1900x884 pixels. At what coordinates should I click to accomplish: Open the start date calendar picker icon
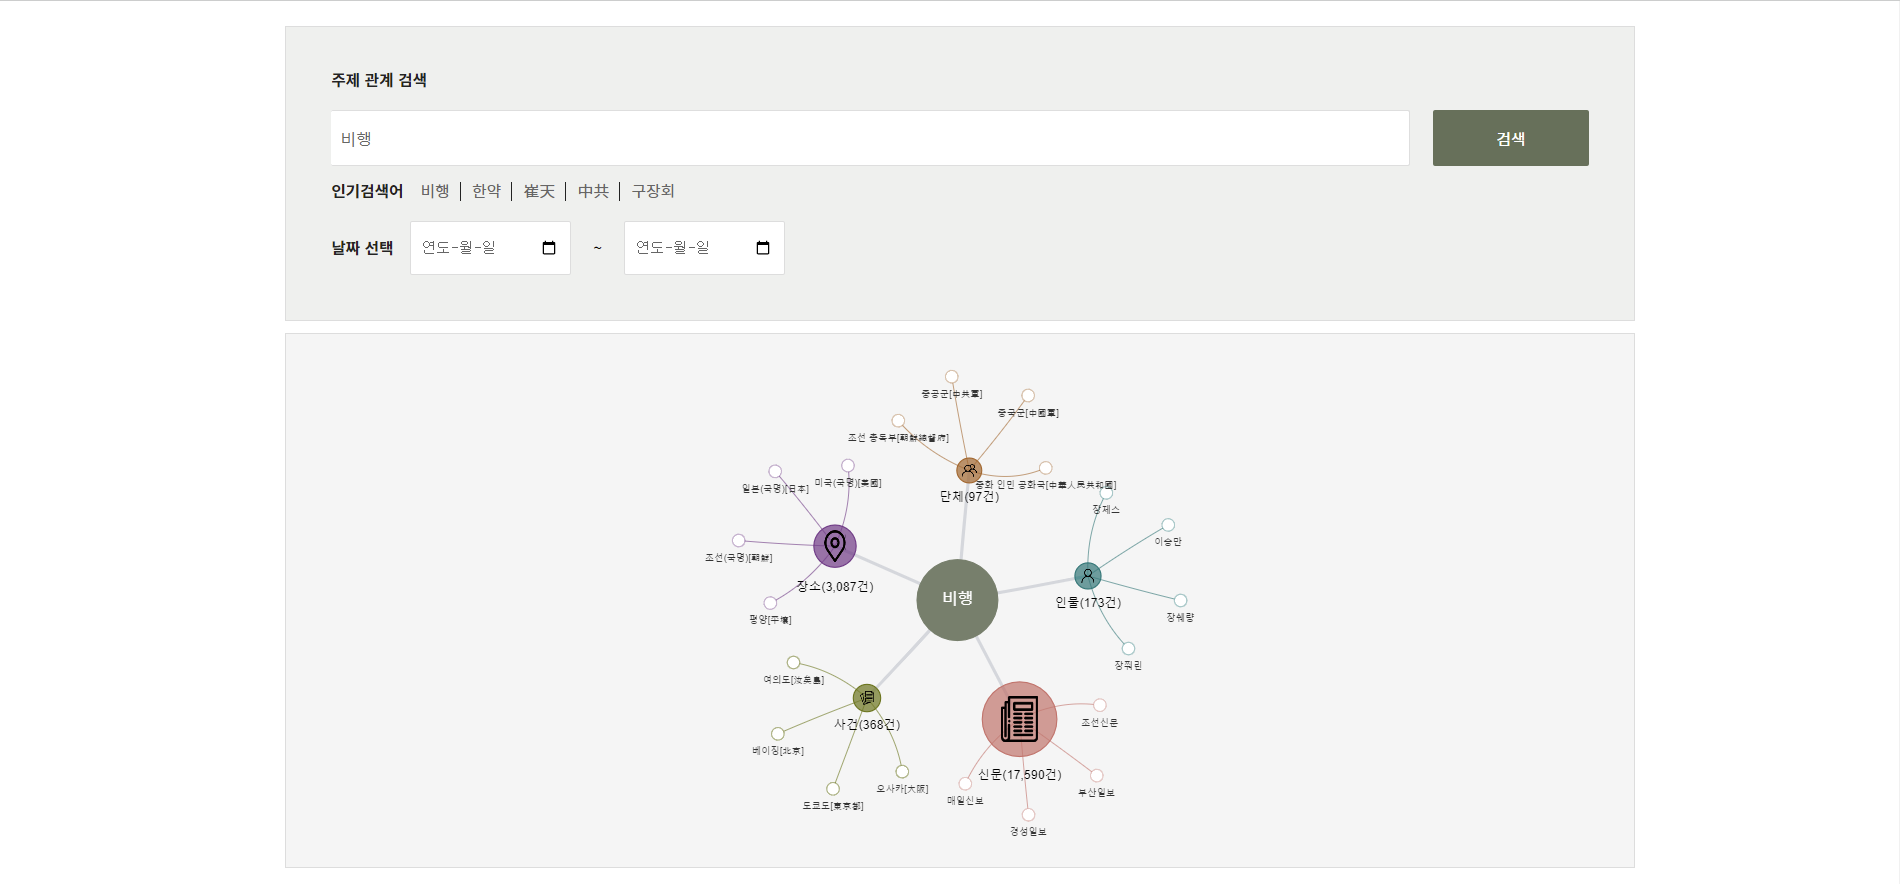coord(549,248)
